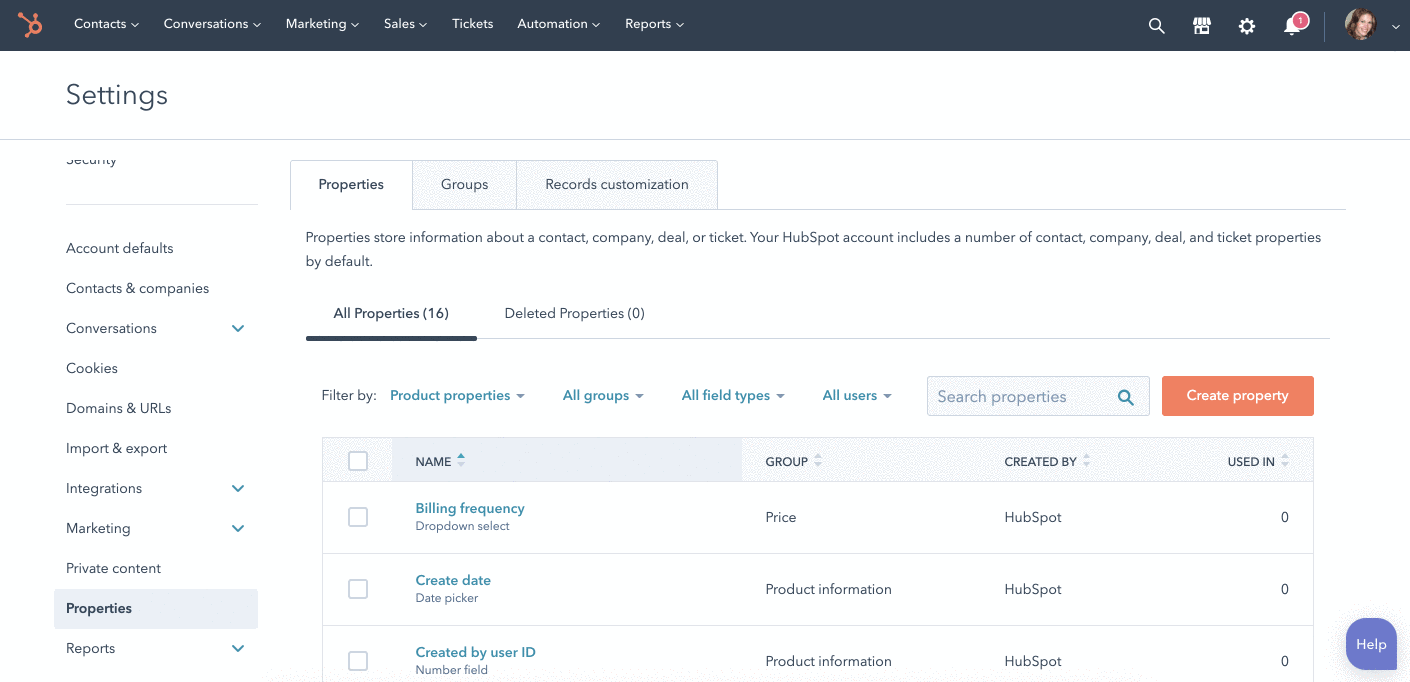Click the Create property button
Image resolution: width=1410 pixels, height=682 pixels.
tap(1237, 396)
